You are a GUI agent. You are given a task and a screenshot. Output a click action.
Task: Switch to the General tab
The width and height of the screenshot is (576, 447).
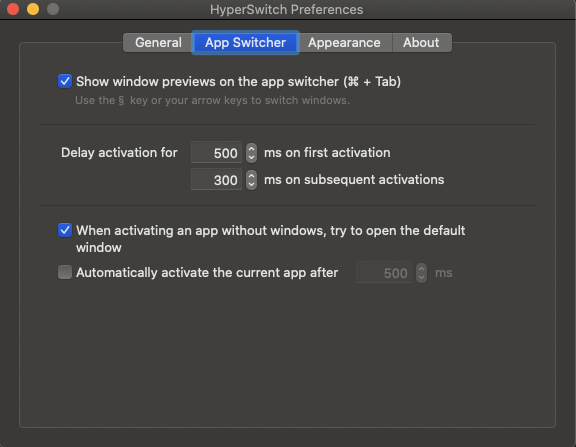click(x=158, y=43)
